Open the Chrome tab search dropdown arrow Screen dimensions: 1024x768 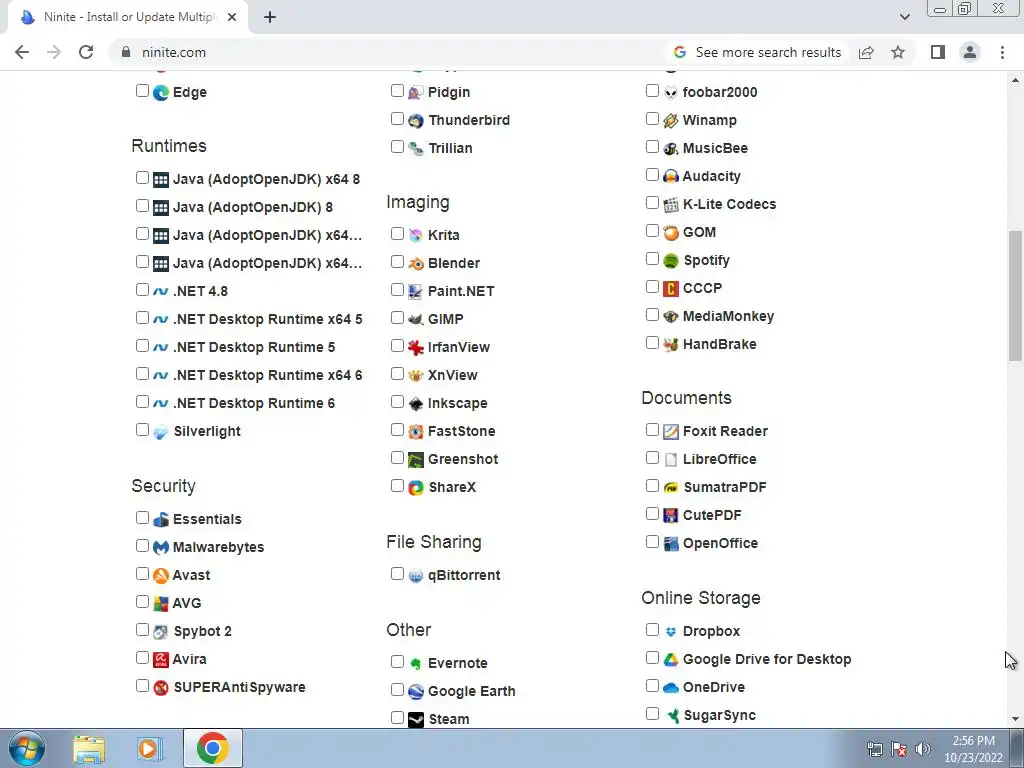pyautogui.click(x=904, y=17)
